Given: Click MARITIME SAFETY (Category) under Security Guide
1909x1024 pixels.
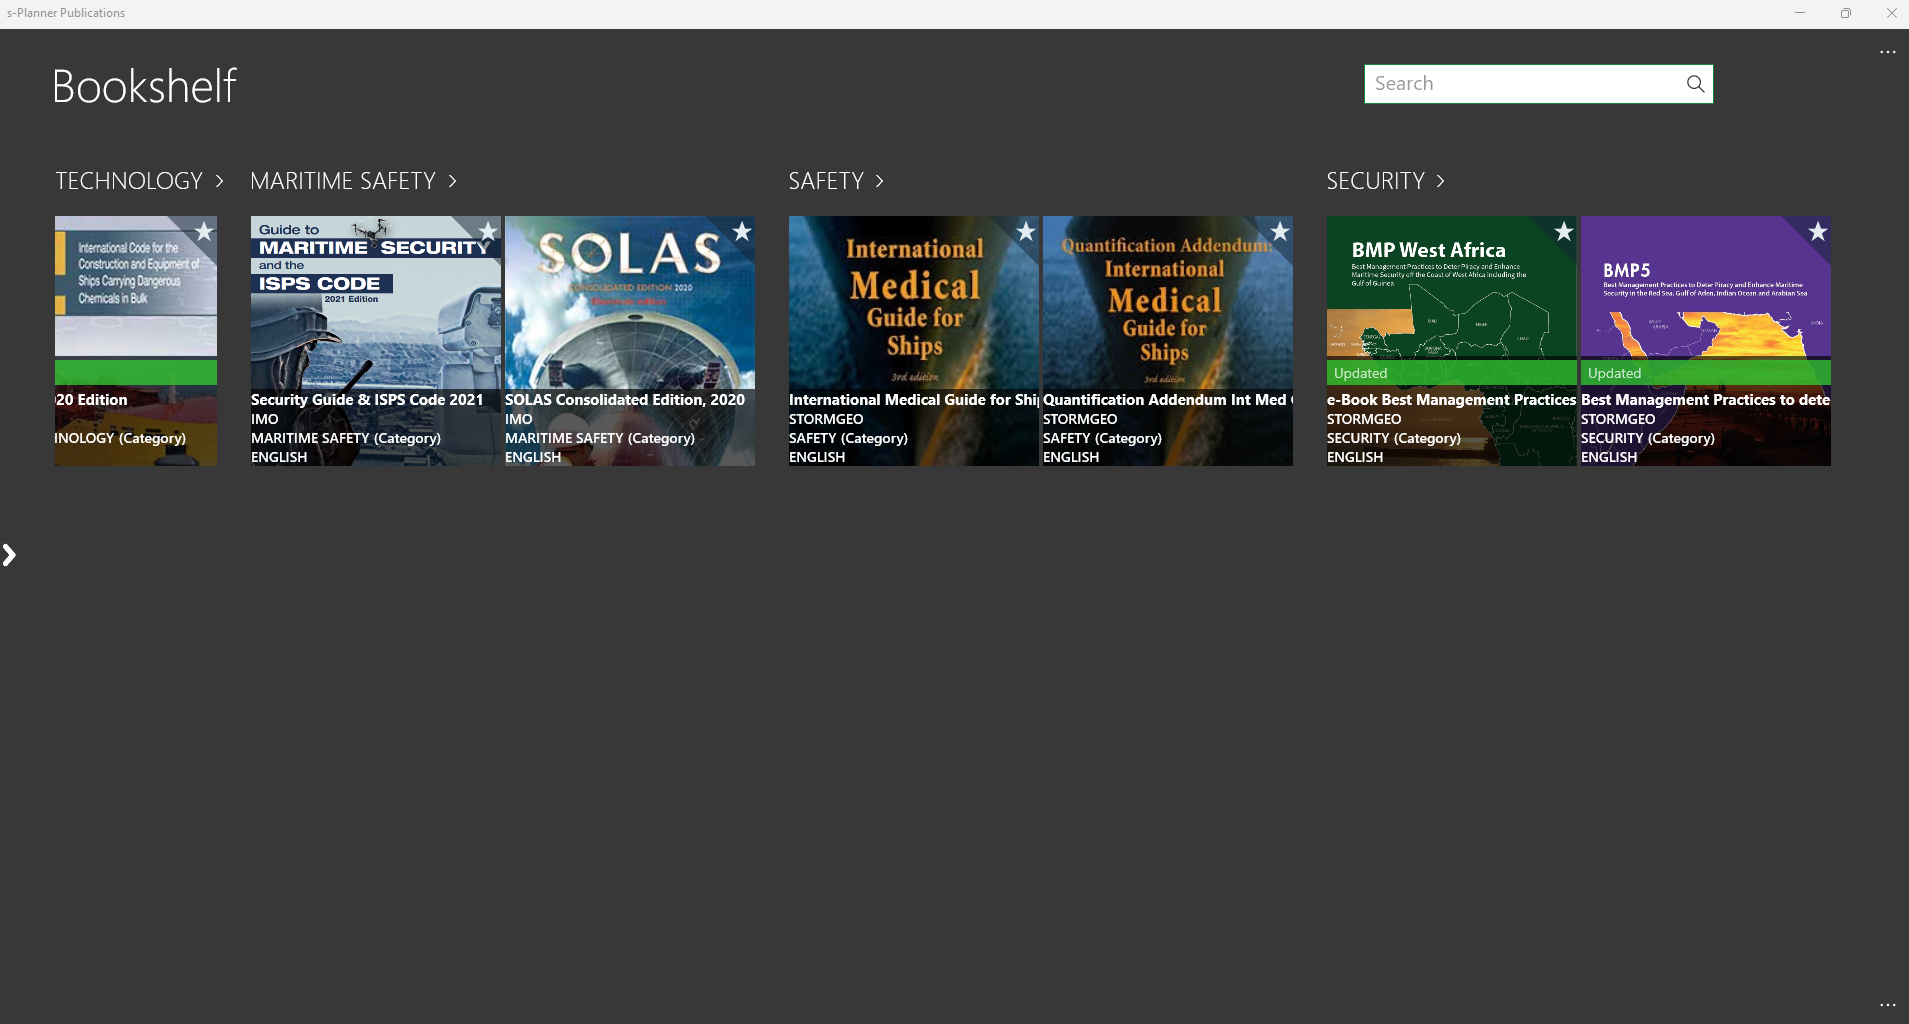Looking at the screenshot, I should (x=346, y=438).
